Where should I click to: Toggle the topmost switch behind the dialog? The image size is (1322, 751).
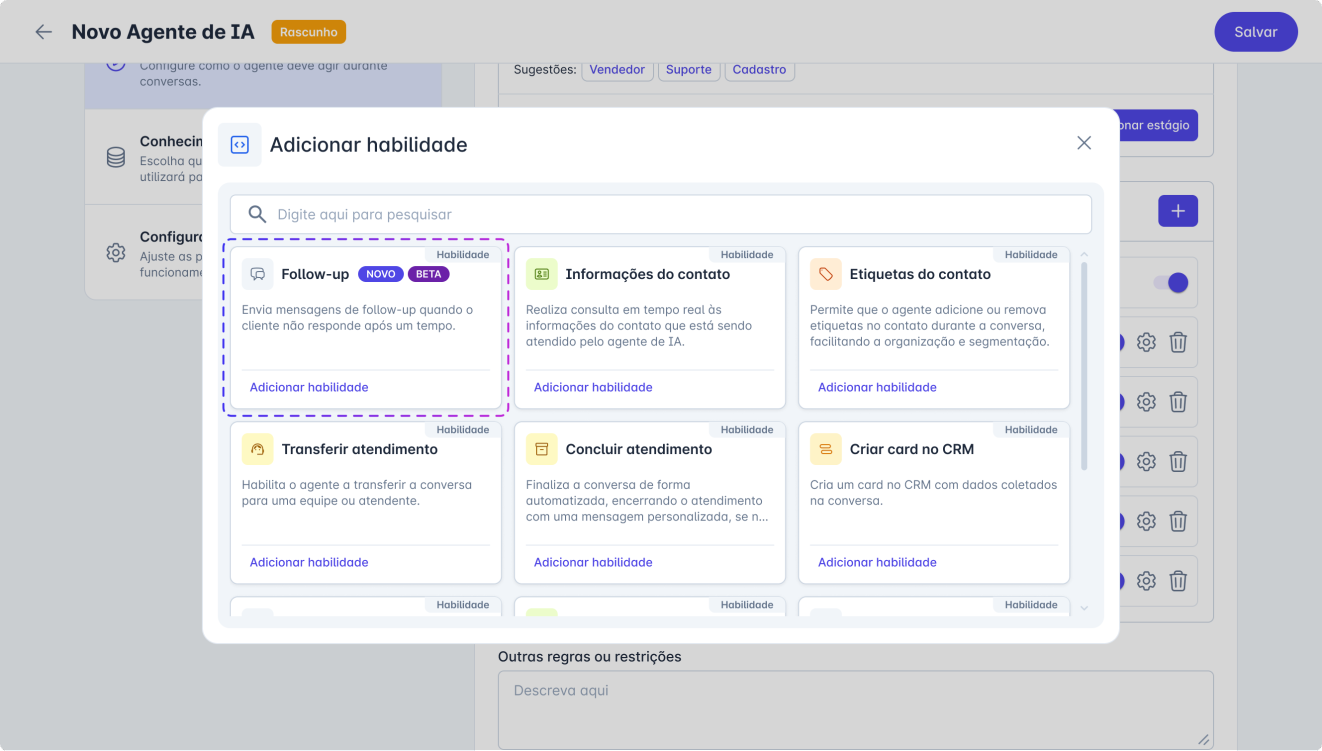point(1170,283)
